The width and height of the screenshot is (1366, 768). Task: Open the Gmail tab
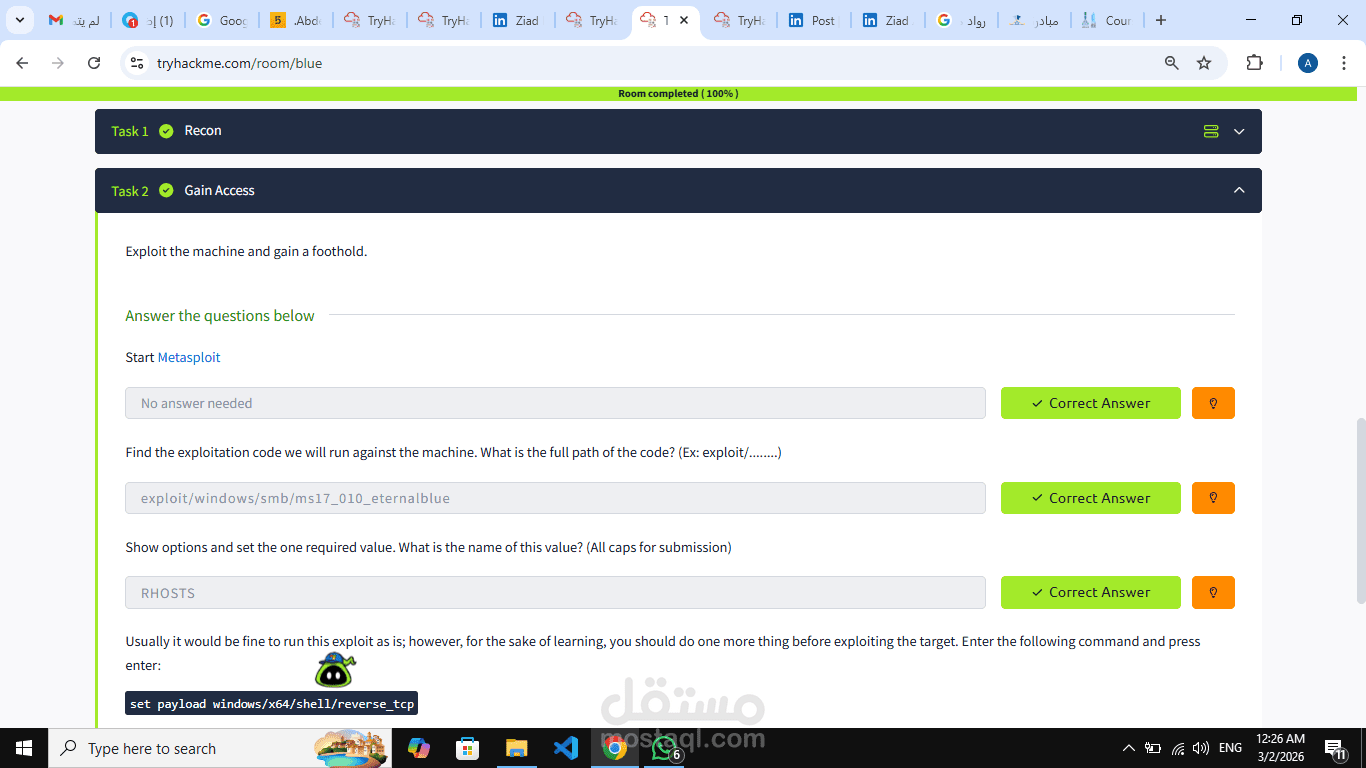[75, 20]
